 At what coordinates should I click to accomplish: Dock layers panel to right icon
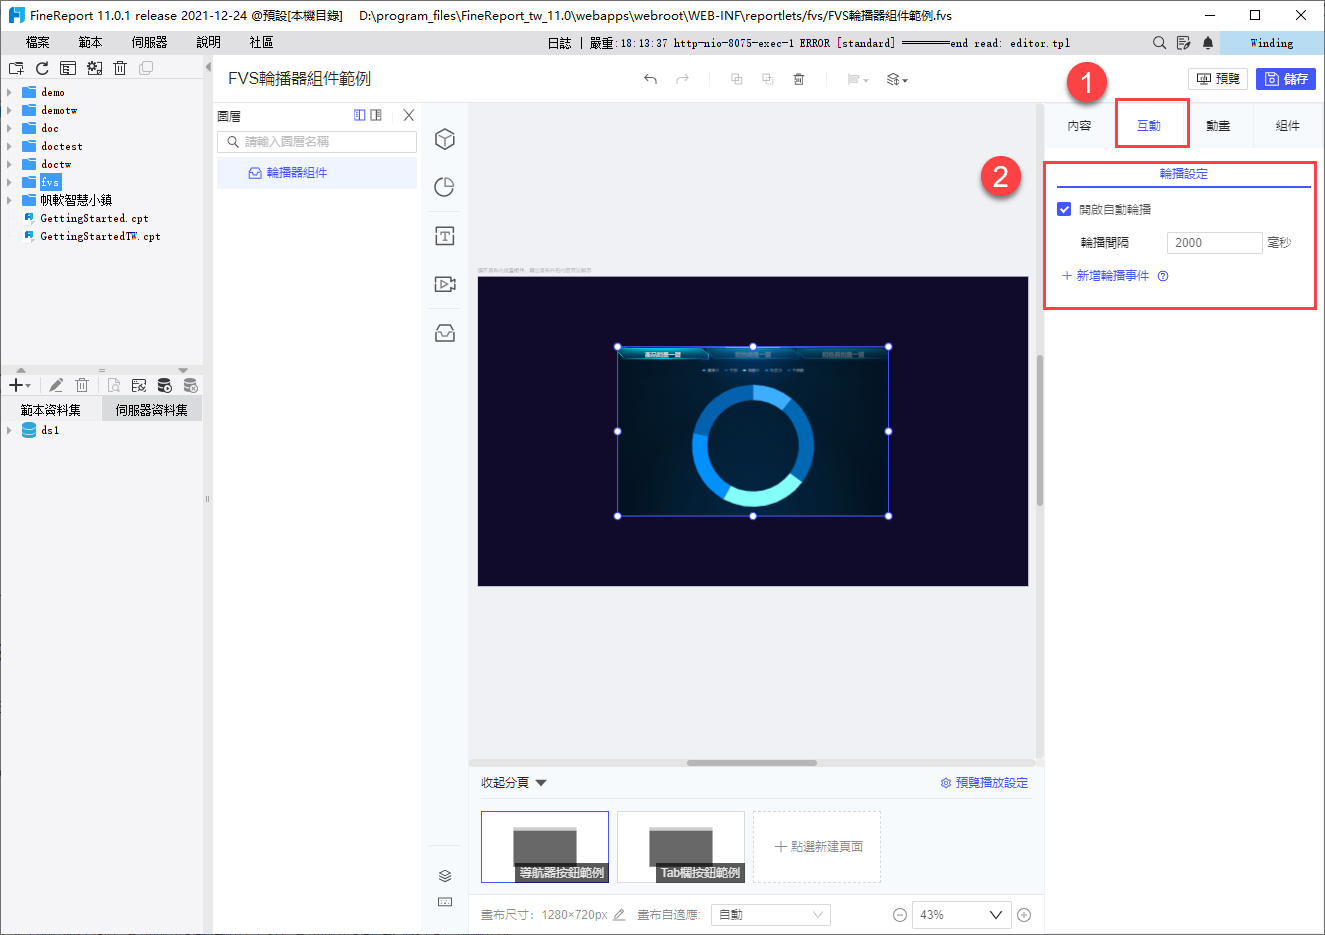[x=376, y=115]
